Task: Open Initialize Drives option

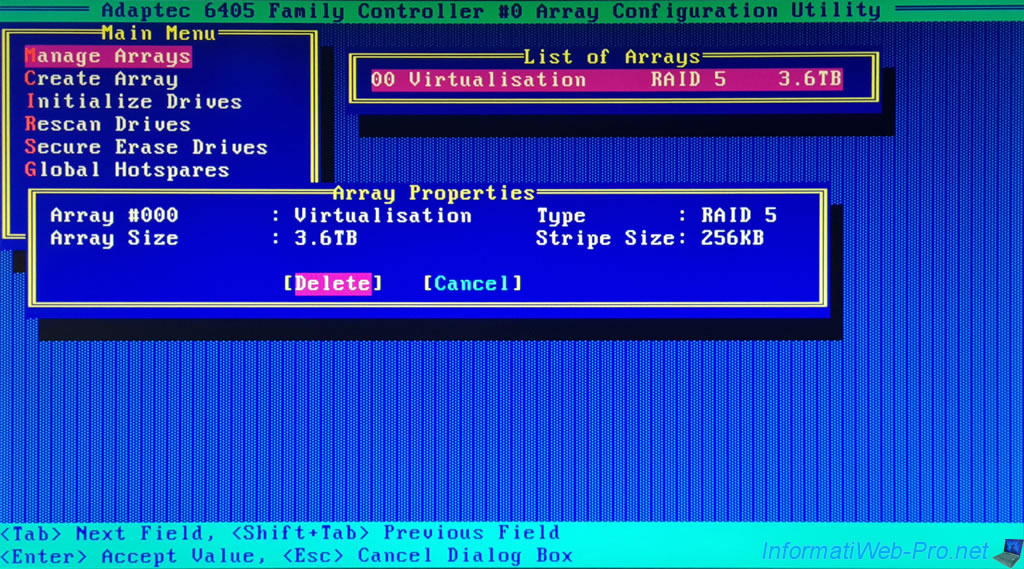Action: pyautogui.click(x=133, y=102)
